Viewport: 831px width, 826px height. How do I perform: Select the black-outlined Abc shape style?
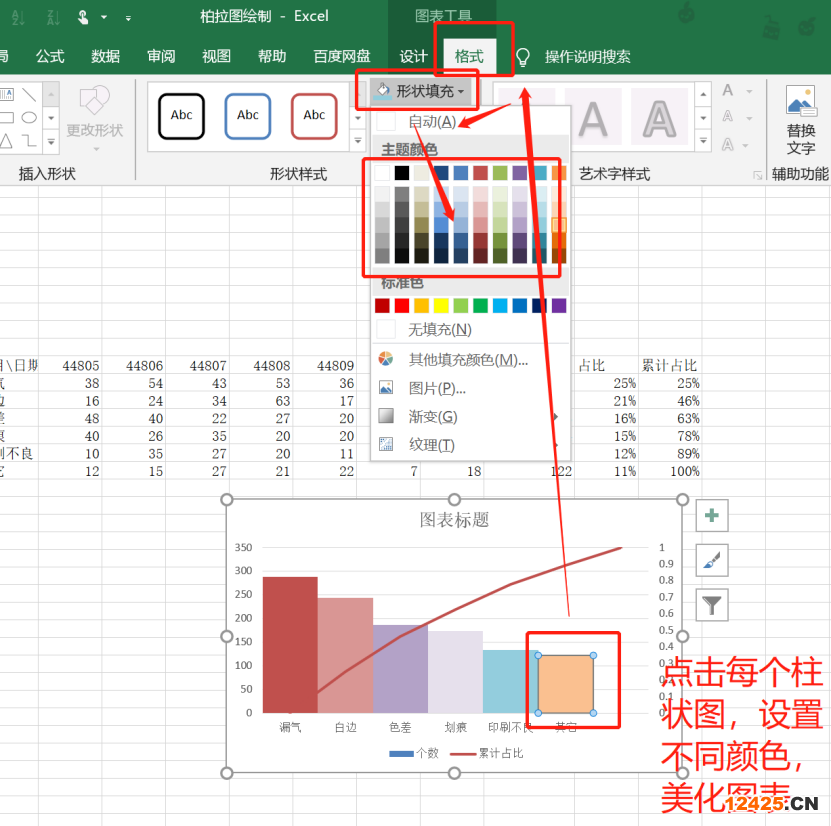[181, 116]
